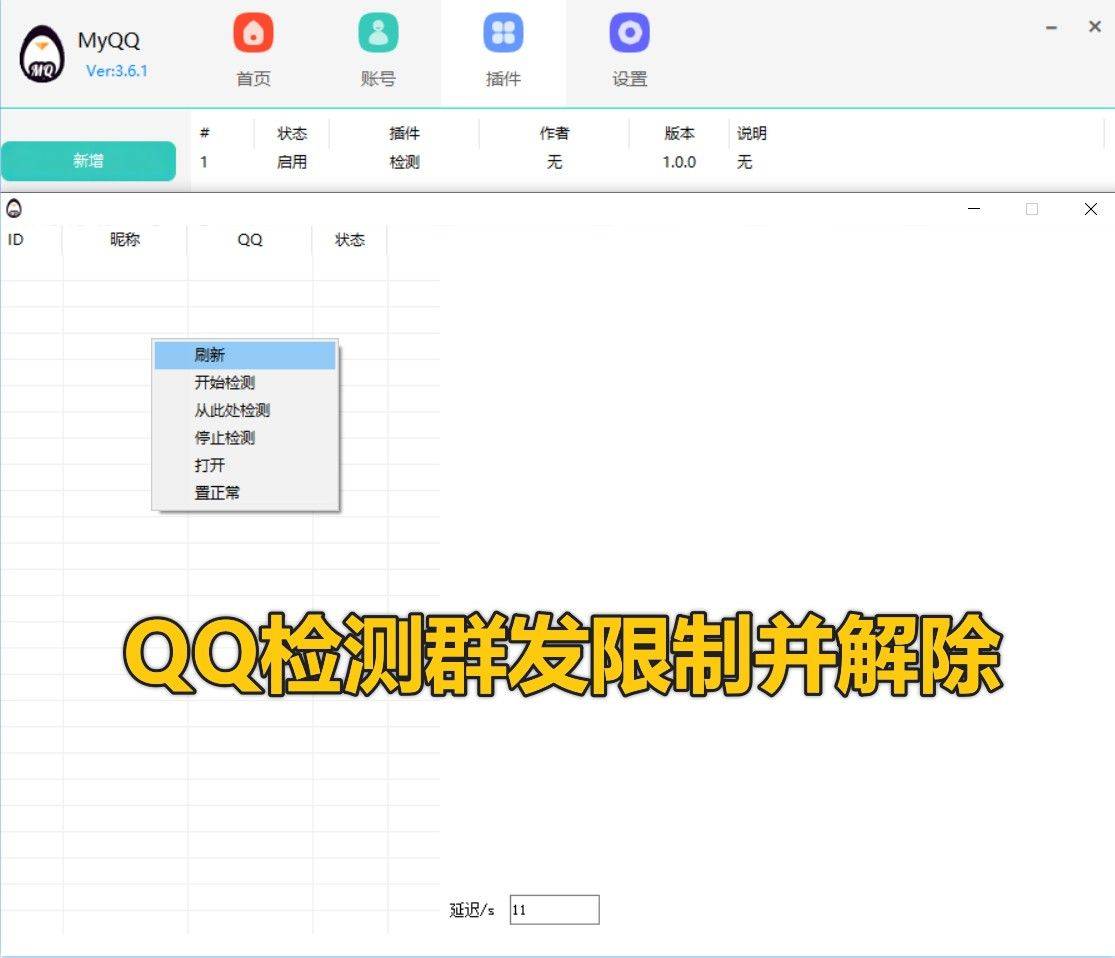Click the row number 1 cell
The image size is (1115, 958).
[204, 162]
